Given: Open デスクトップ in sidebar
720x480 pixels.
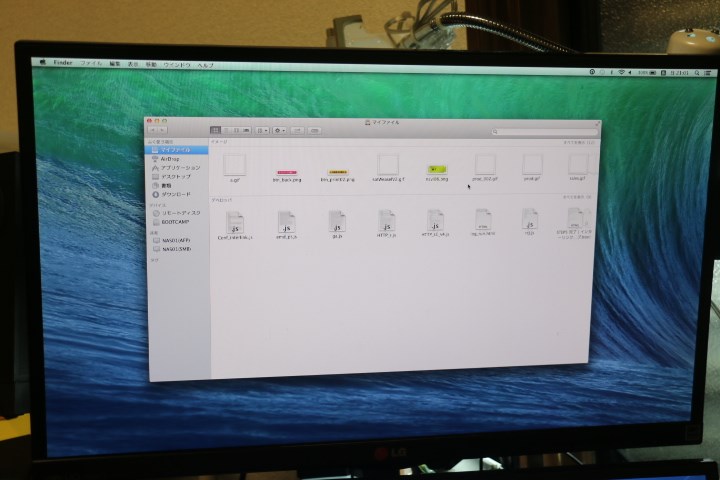Looking at the screenshot, I should pyautogui.click(x=177, y=176).
